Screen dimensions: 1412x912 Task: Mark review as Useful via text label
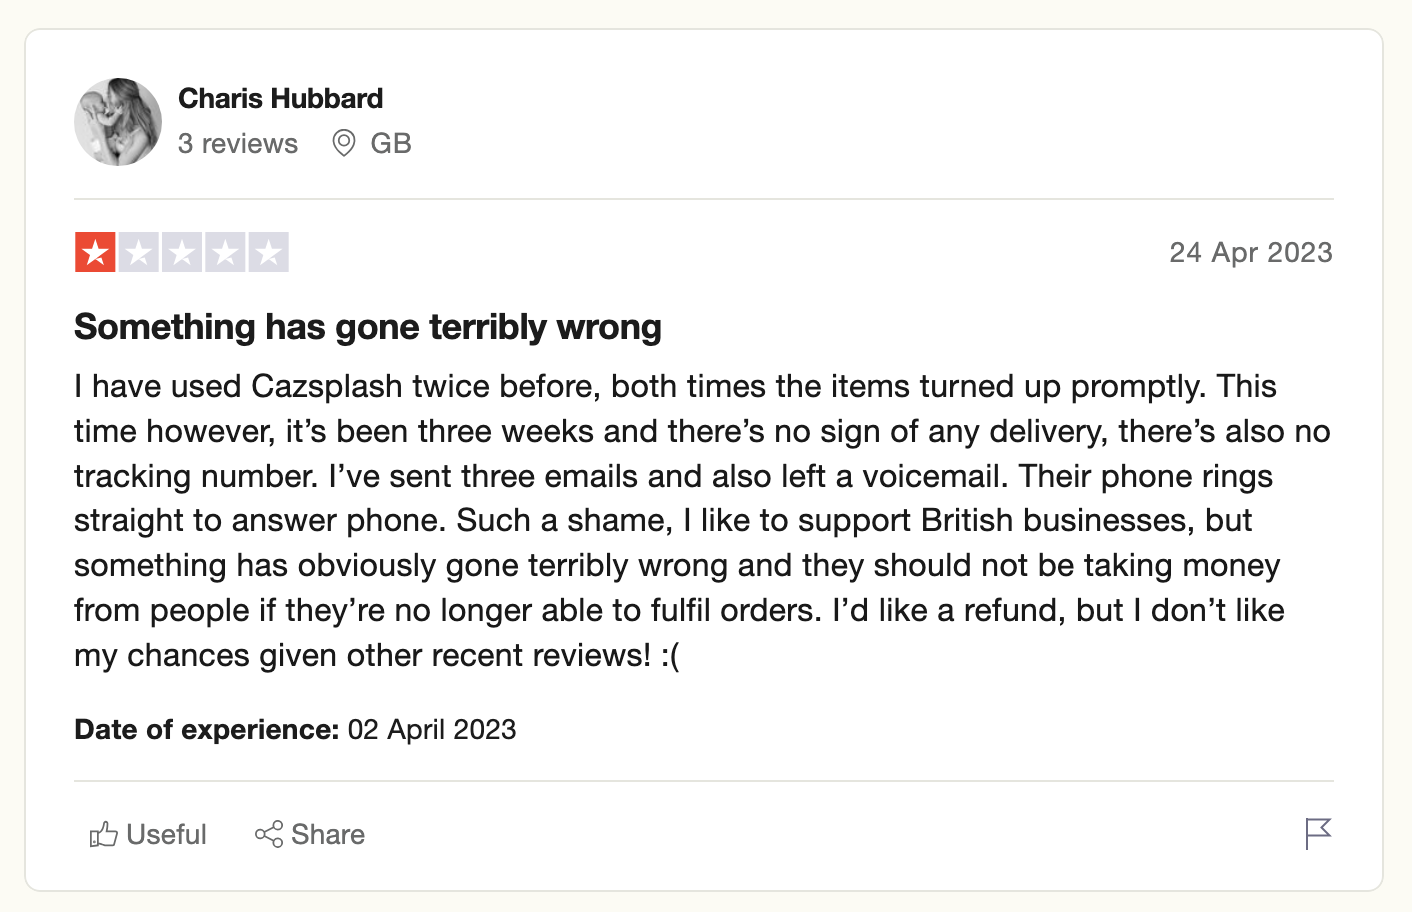(x=166, y=834)
